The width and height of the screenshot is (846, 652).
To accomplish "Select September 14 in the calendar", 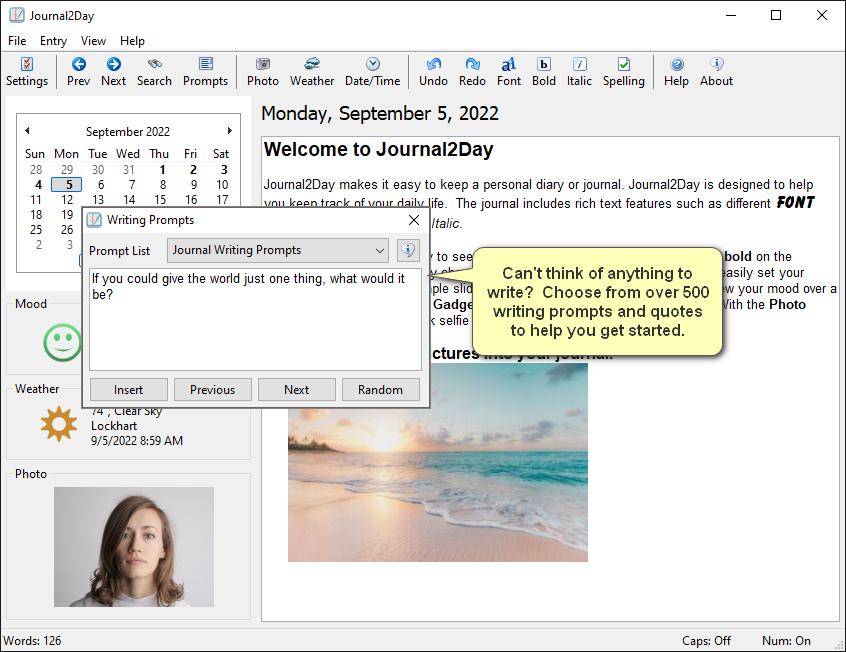I will (129, 200).
